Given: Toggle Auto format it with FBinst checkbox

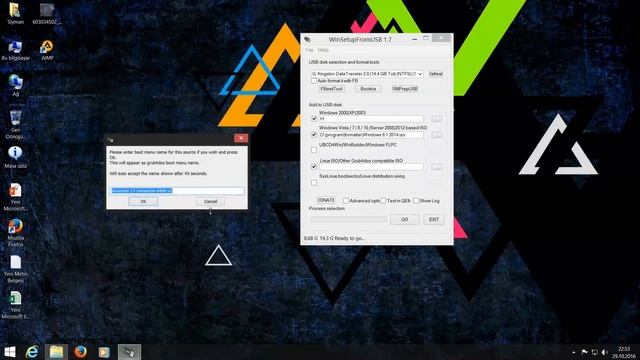Looking at the screenshot, I should pos(313,81).
